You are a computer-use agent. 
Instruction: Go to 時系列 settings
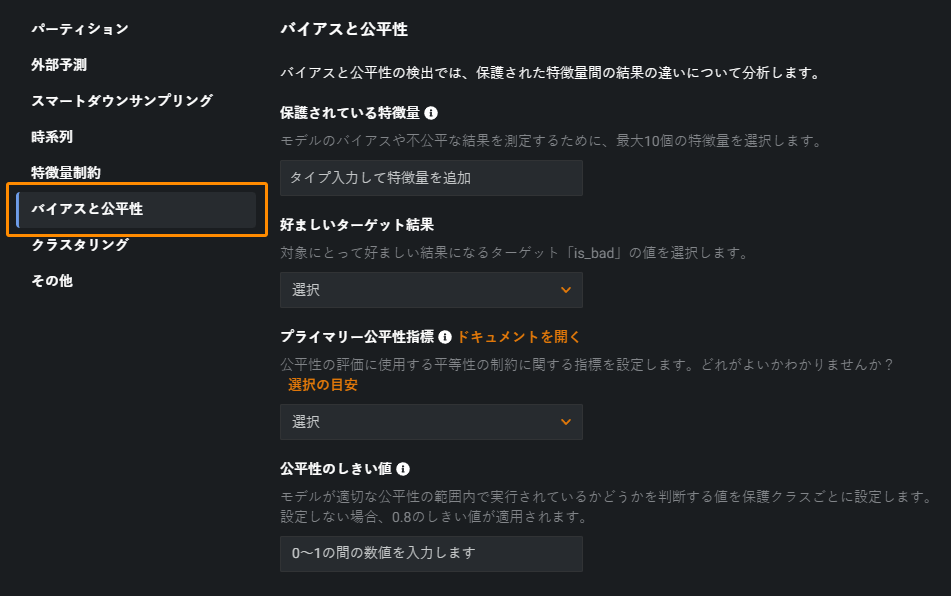pyautogui.click(x=52, y=137)
